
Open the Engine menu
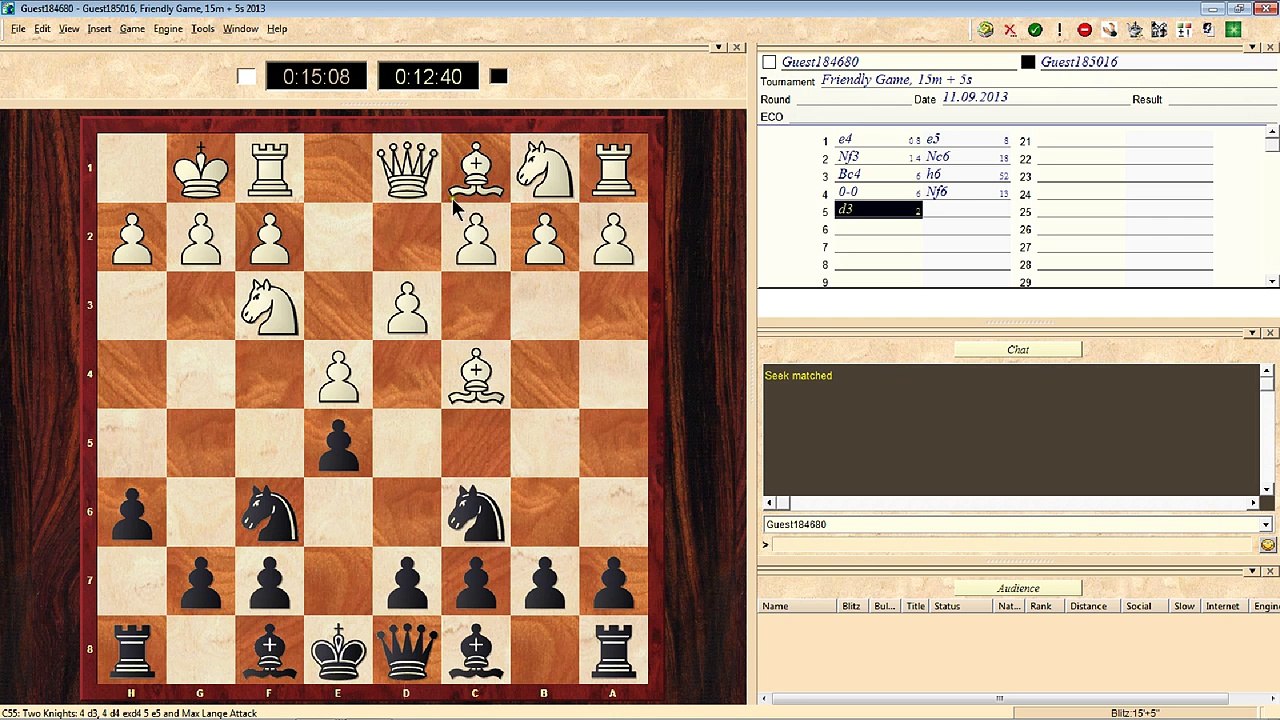point(168,29)
